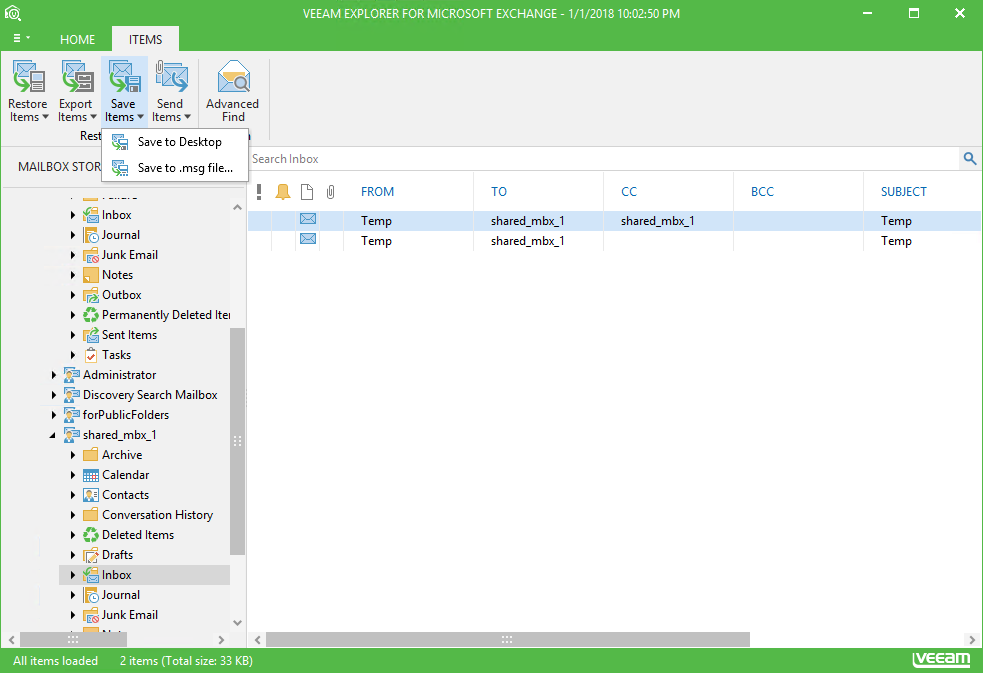The width and height of the screenshot is (983, 673).
Task: Select the second Temp message row
Action: tap(614, 241)
